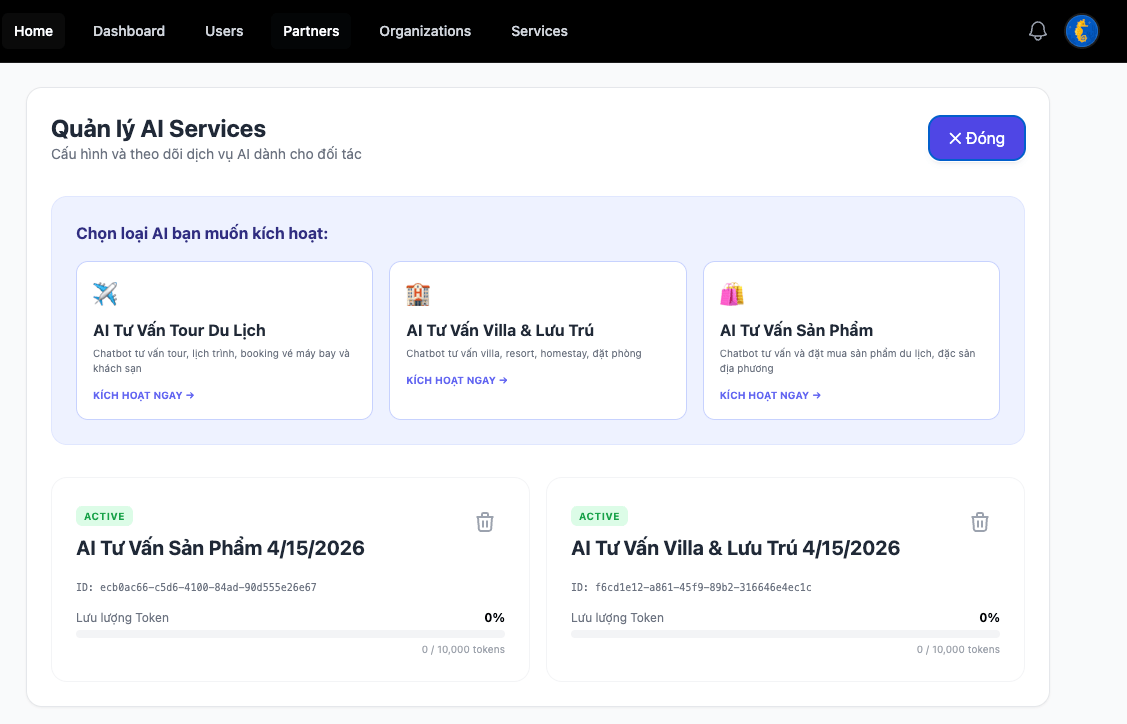Delete AI Tư Vấn Sản Phẩm using trash icon
The image size is (1127, 724).
pos(485,521)
